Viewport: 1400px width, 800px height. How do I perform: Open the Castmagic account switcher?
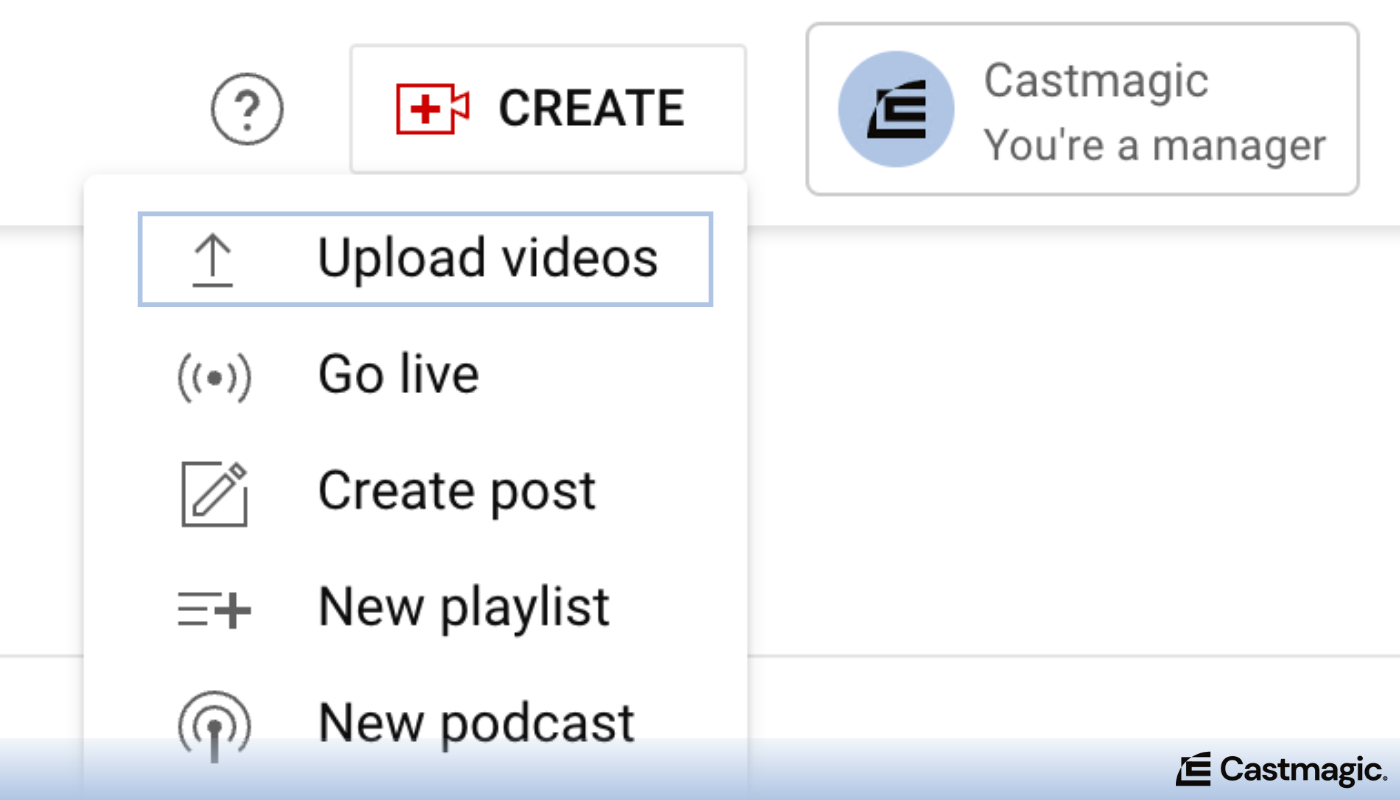coord(1082,109)
